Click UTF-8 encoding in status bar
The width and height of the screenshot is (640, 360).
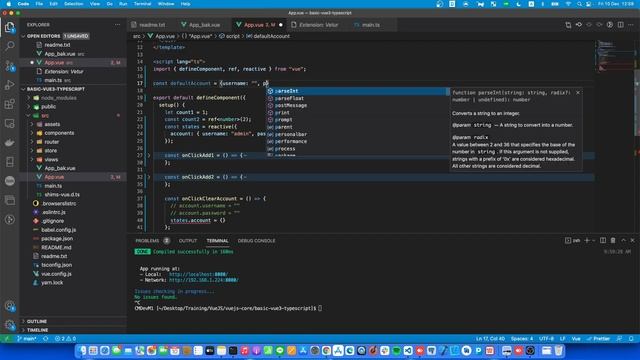coord(547,338)
